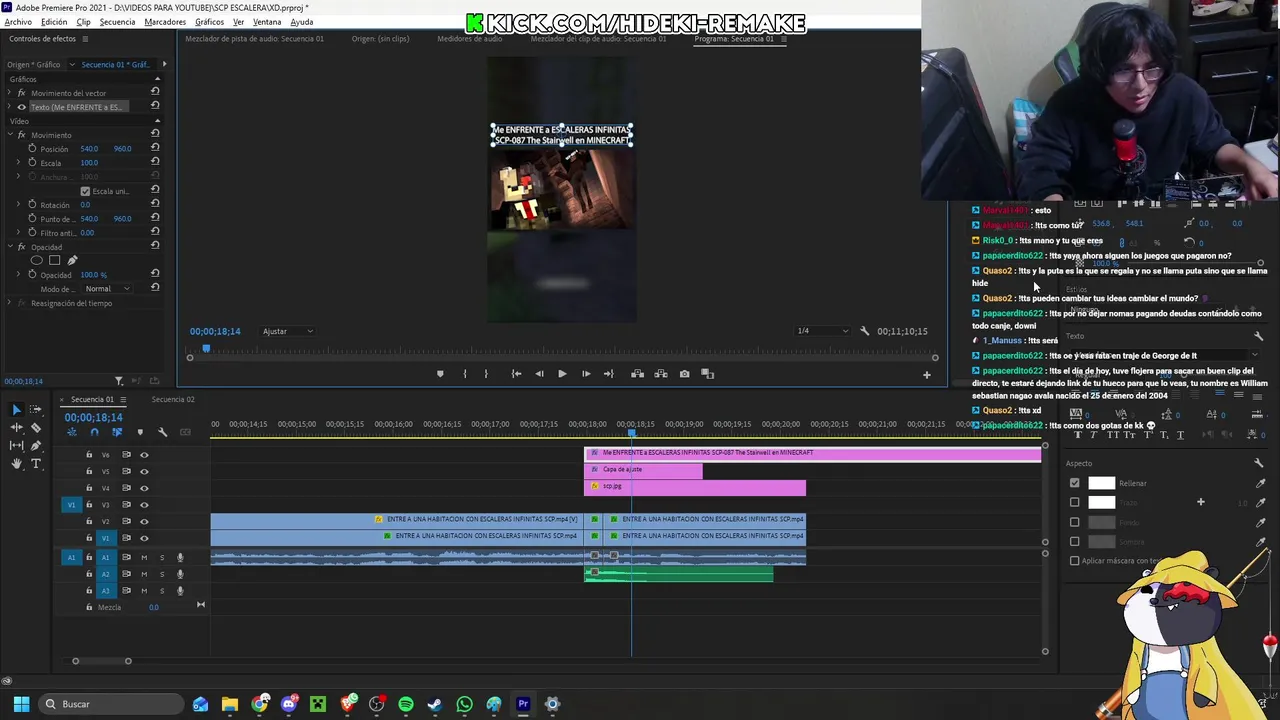Select the Hand tool
Screen dimensions: 1280x720
16,463
